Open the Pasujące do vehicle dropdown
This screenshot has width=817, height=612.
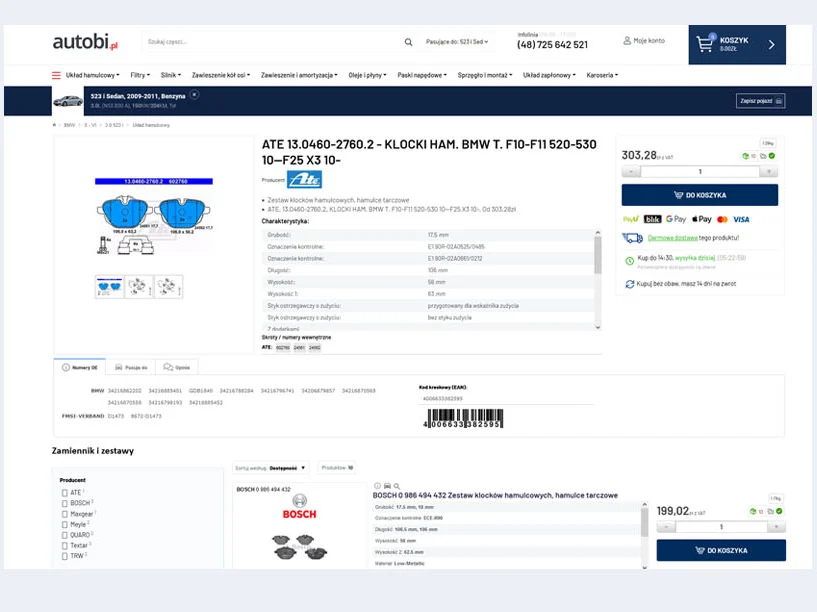tap(457, 42)
